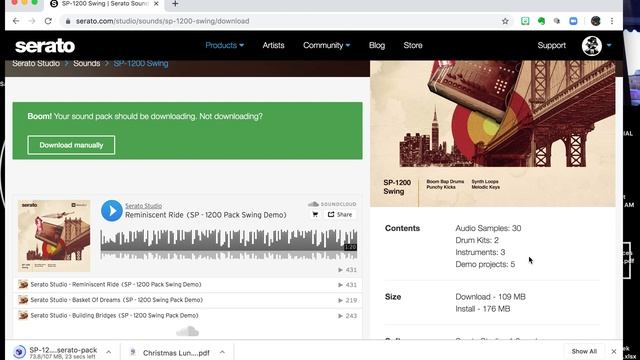Viewport: 640px width, 360px height.
Task: Expand serato-pack download options chevron
Action: pos(109,352)
